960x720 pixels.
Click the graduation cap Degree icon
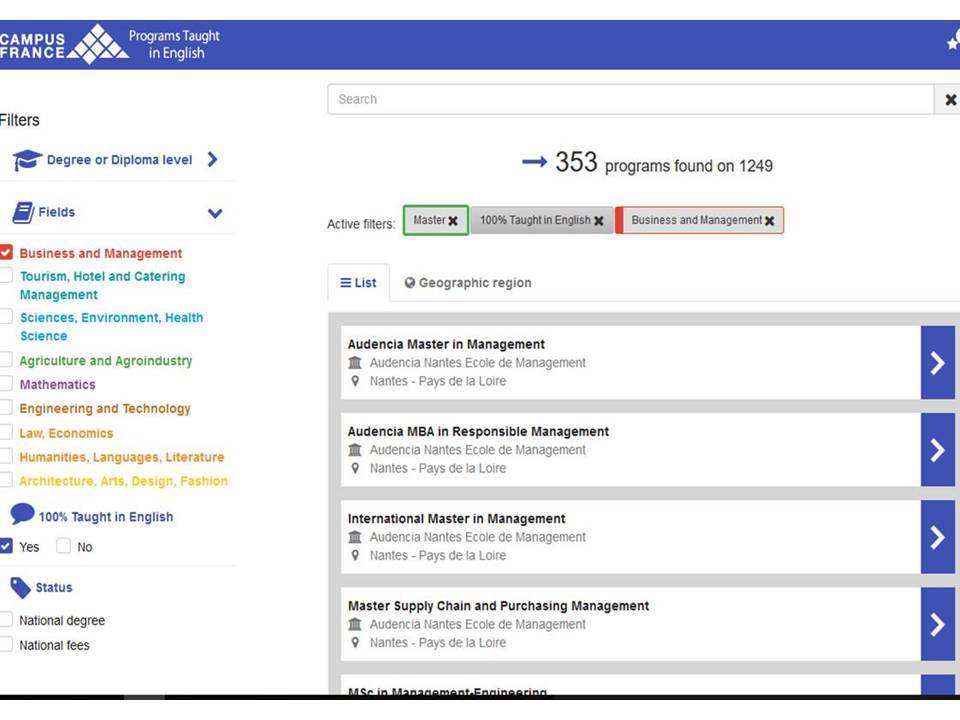(x=27, y=160)
